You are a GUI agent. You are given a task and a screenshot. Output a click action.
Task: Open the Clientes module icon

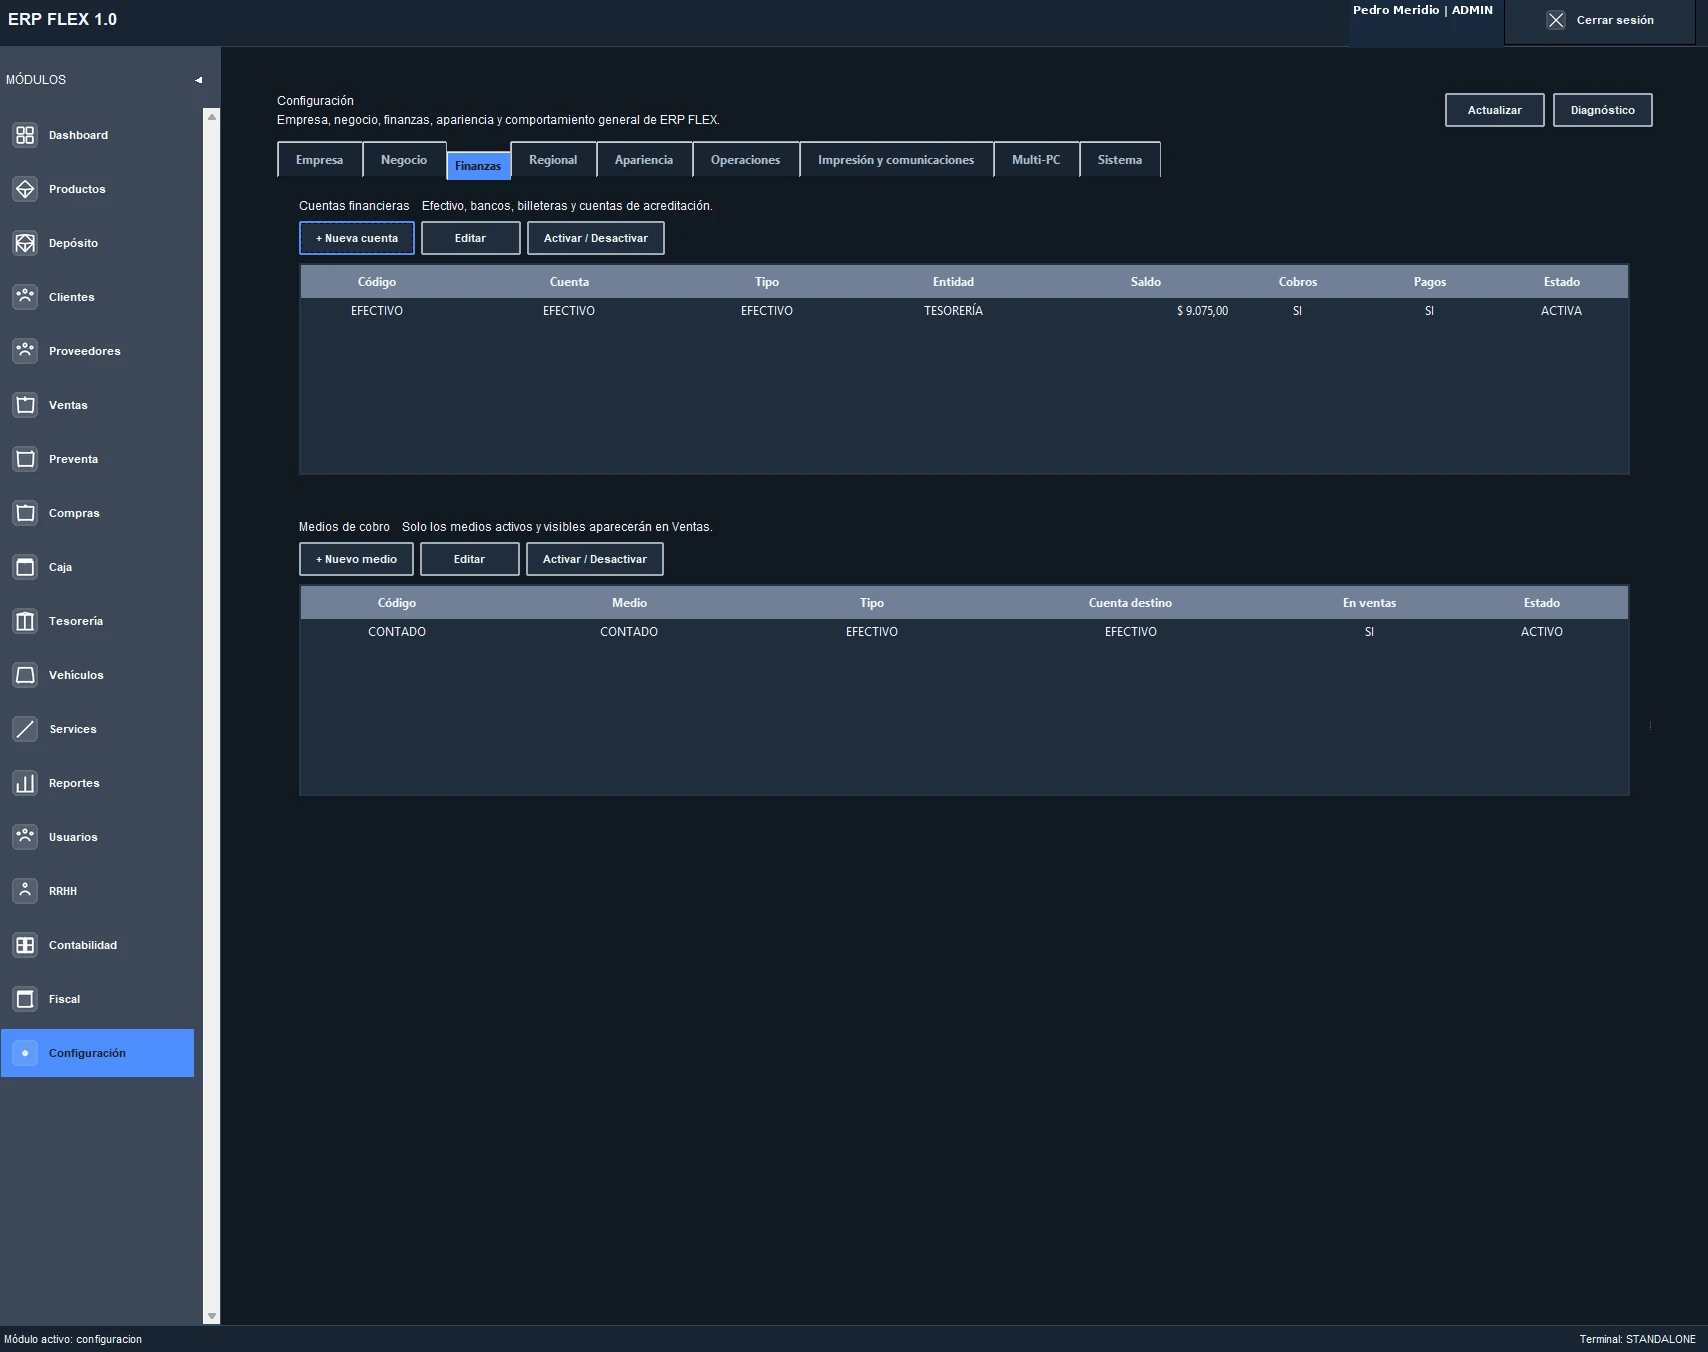(x=25, y=297)
